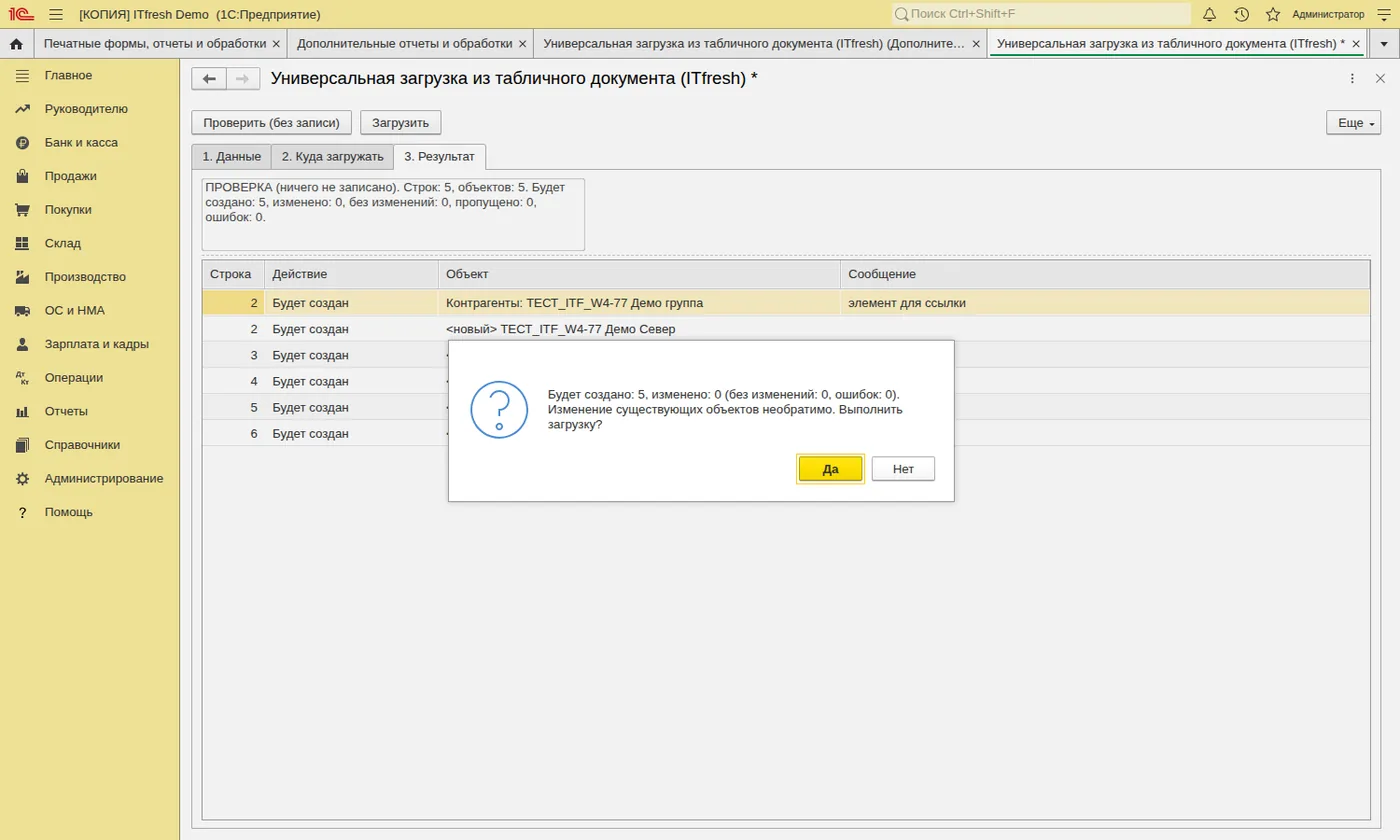Click the Загрузить button
Image resolution: width=1400 pixels, height=840 pixels.
pyautogui.click(x=400, y=122)
